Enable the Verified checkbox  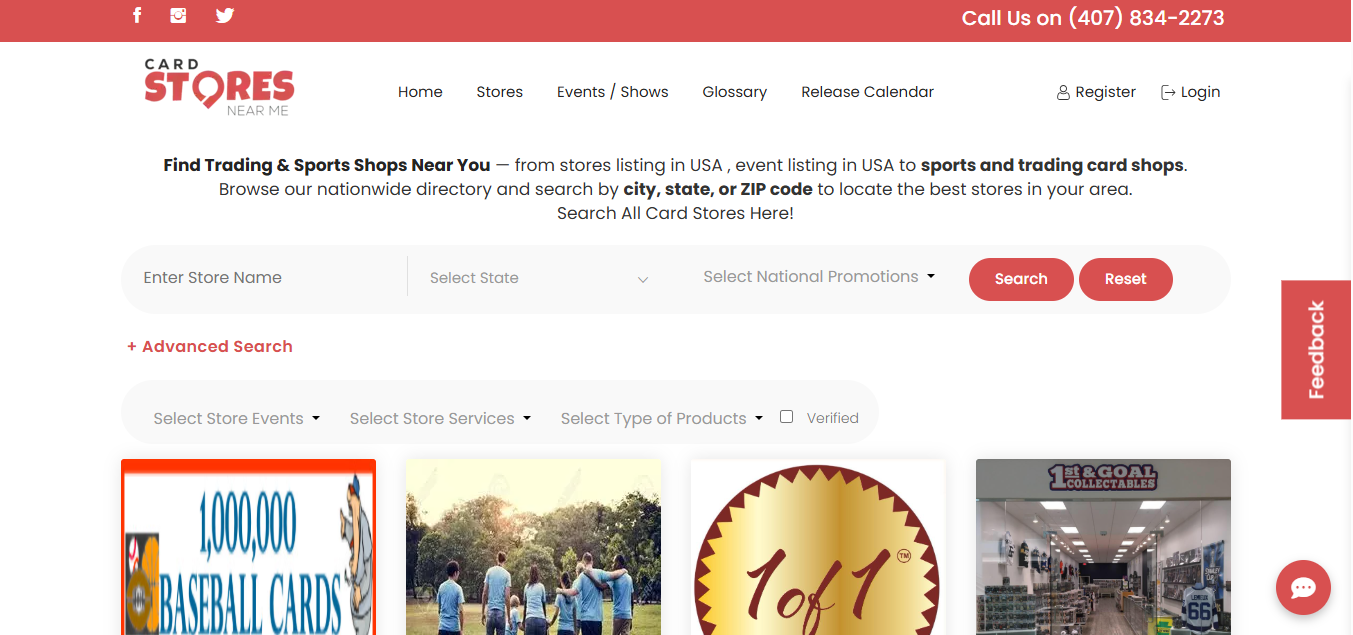click(786, 417)
